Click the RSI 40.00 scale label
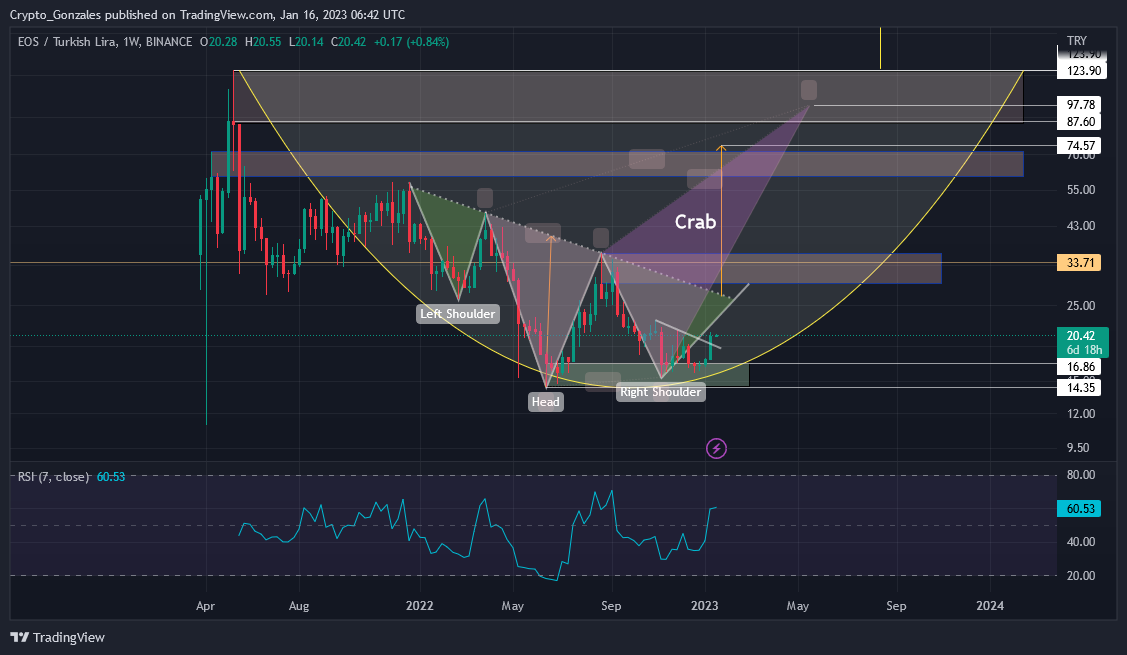Image resolution: width=1127 pixels, height=655 pixels. 1081,541
